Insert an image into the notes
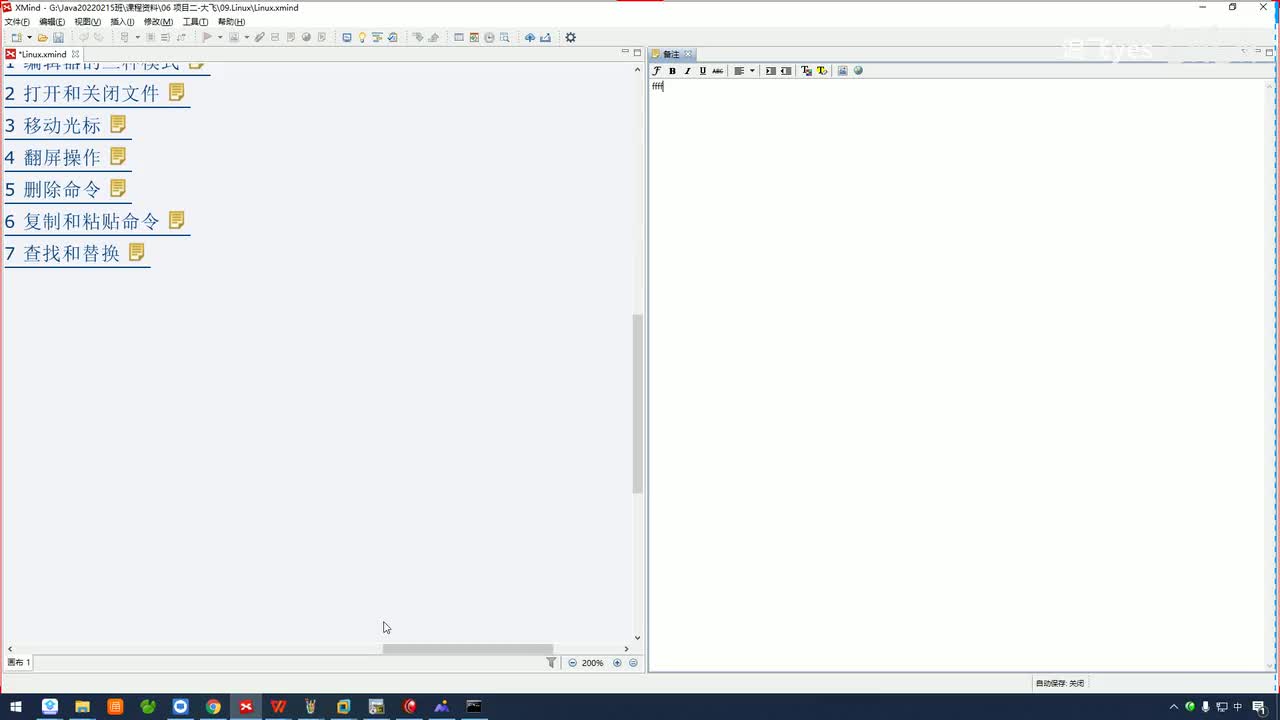1280x720 pixels. point(842,71)
